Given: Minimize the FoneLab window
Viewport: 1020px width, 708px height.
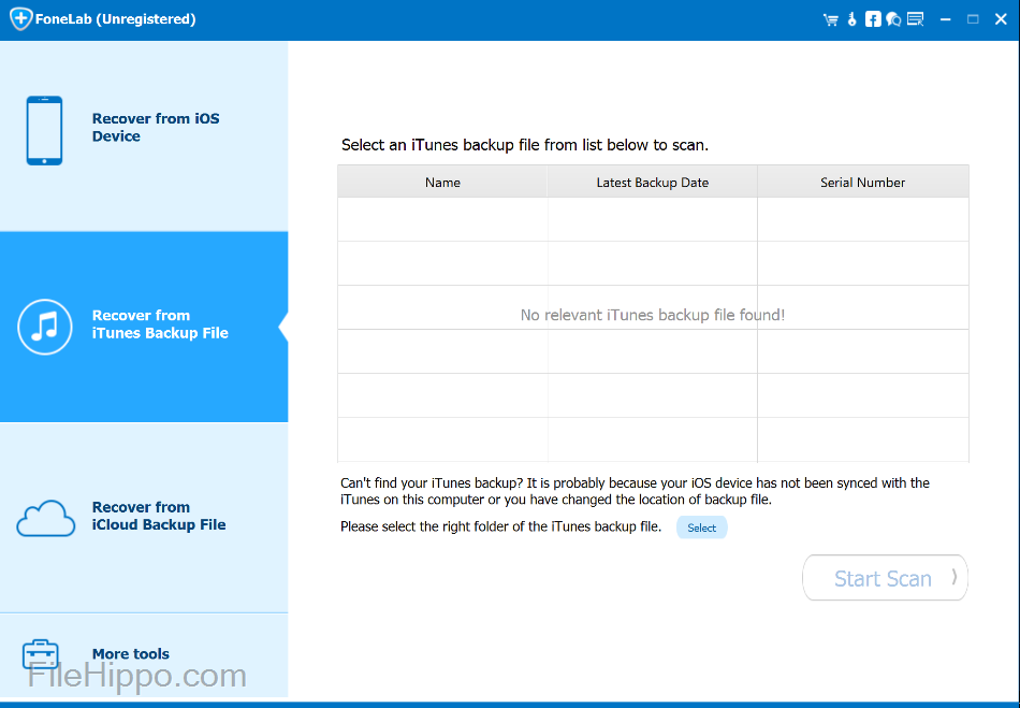Looking at the screenshot, I should tap(945, 20).
